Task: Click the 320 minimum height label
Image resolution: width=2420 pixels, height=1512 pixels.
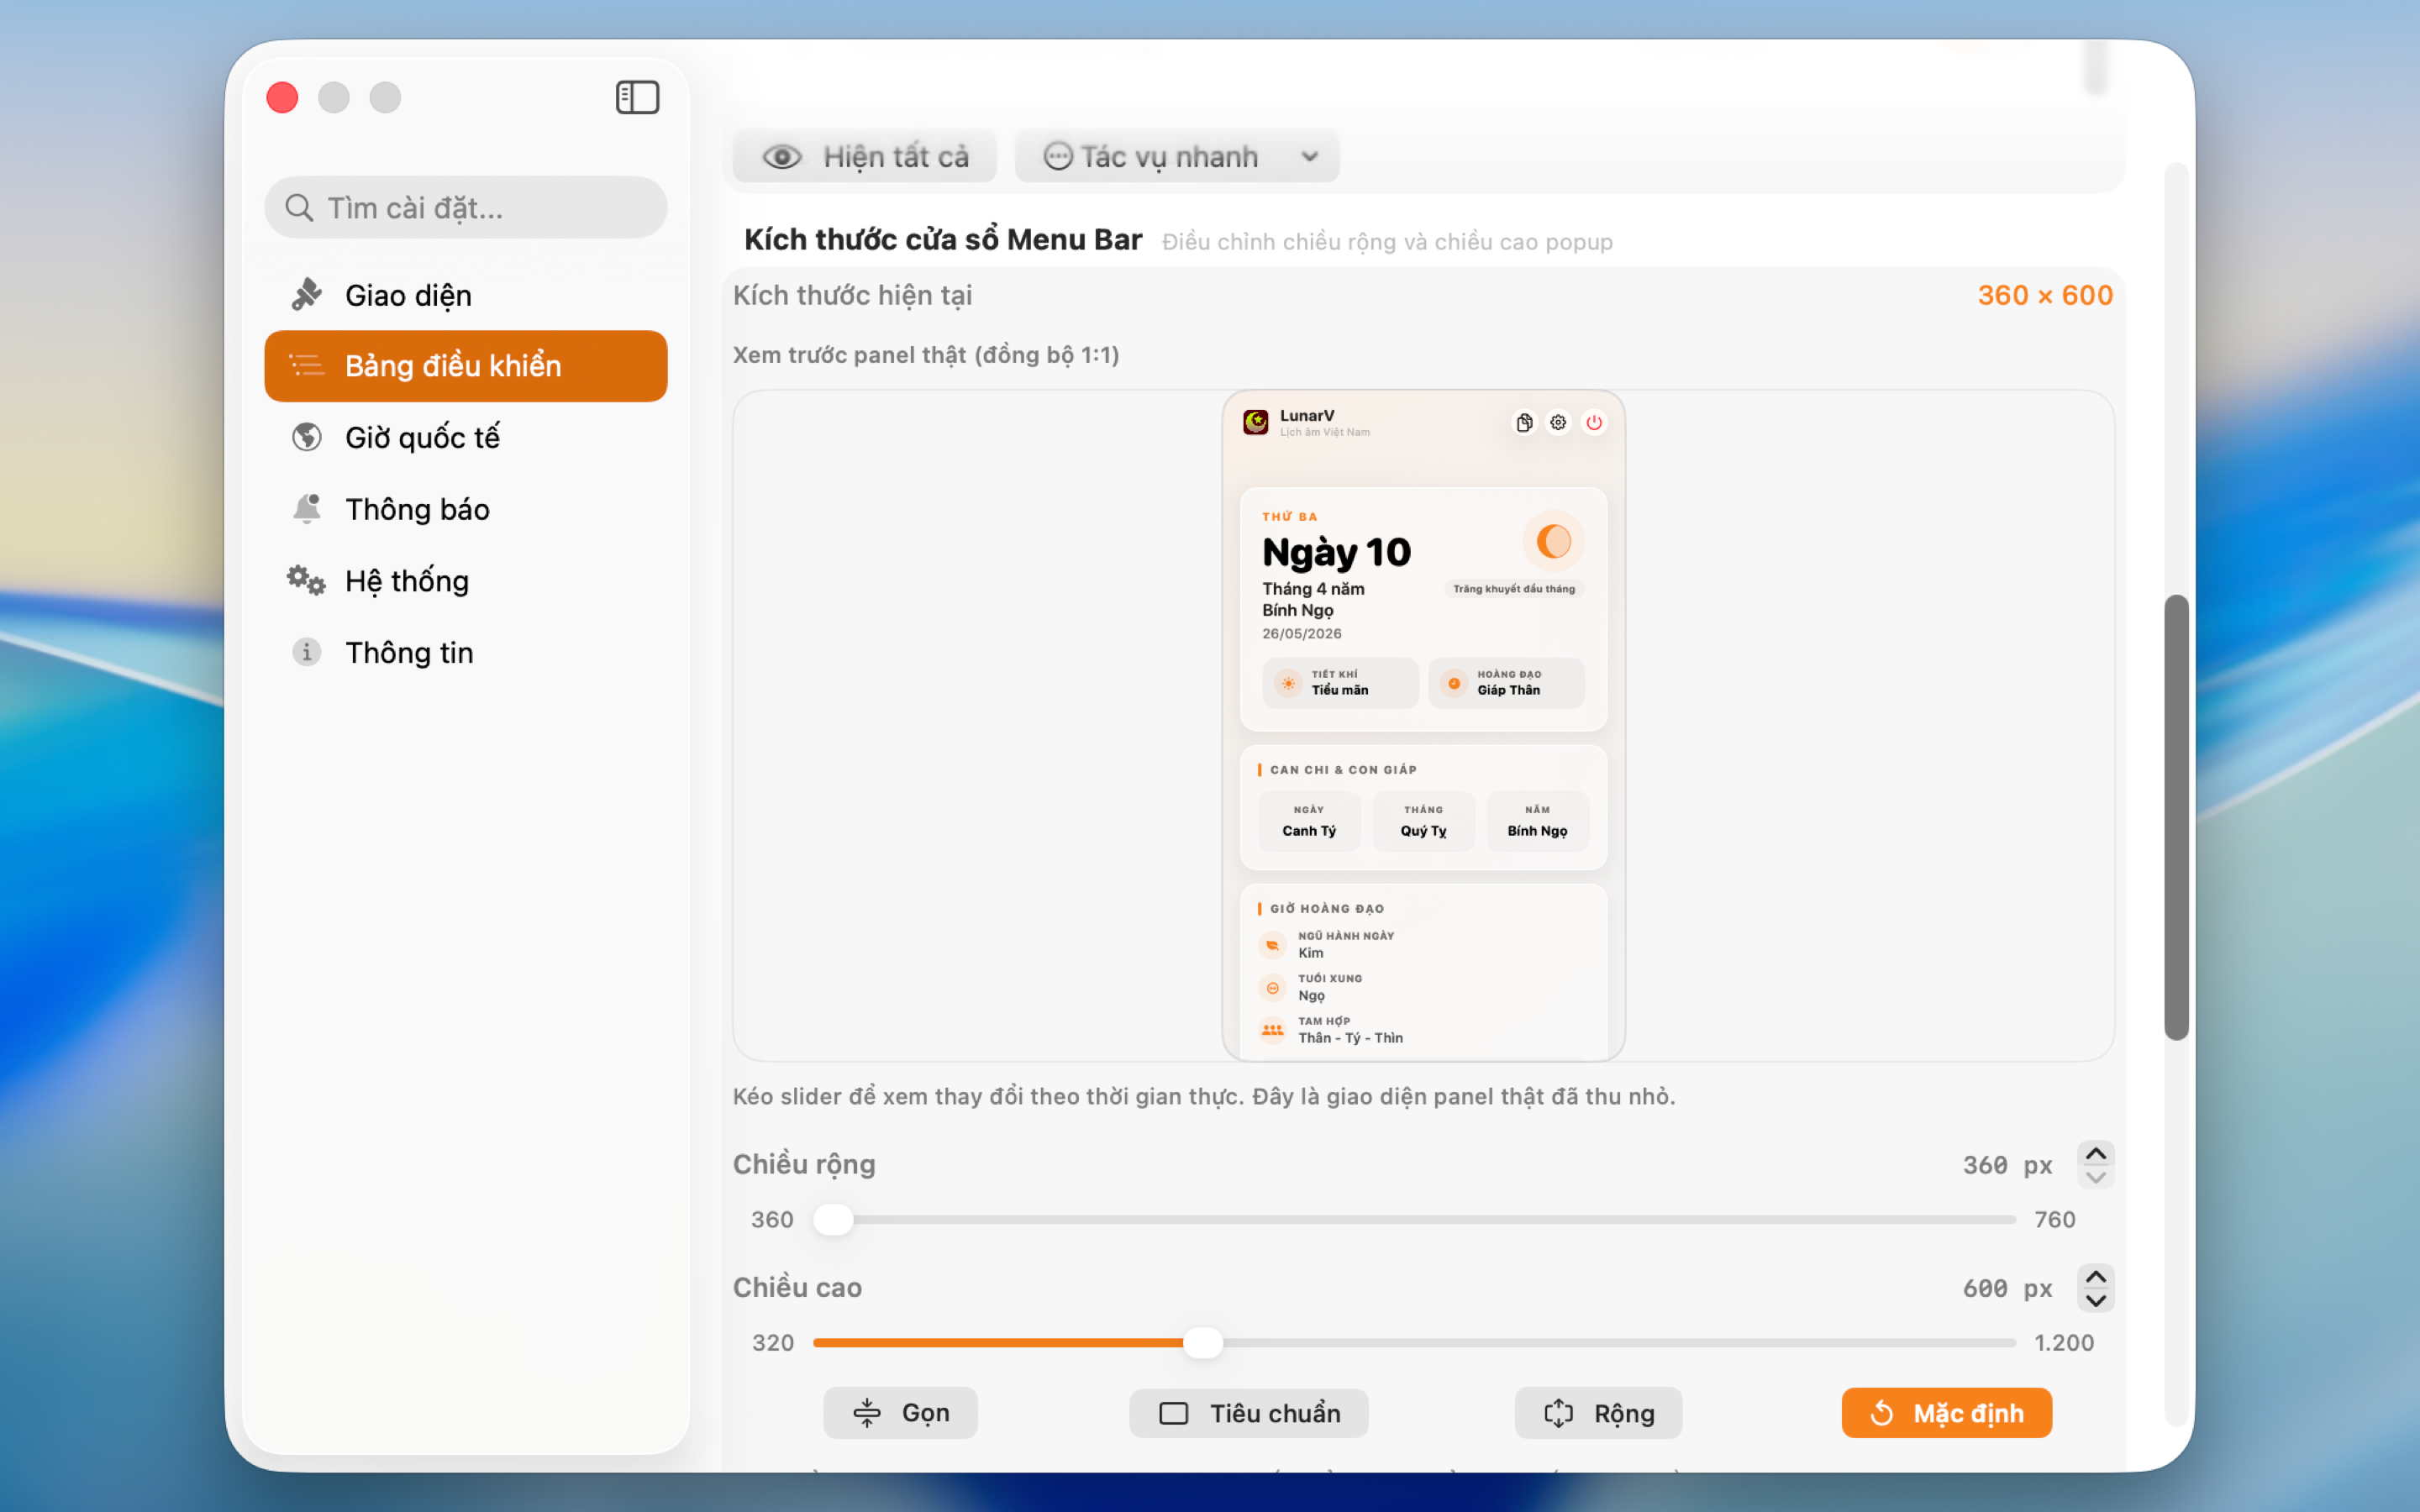Action: [772, 1342]
